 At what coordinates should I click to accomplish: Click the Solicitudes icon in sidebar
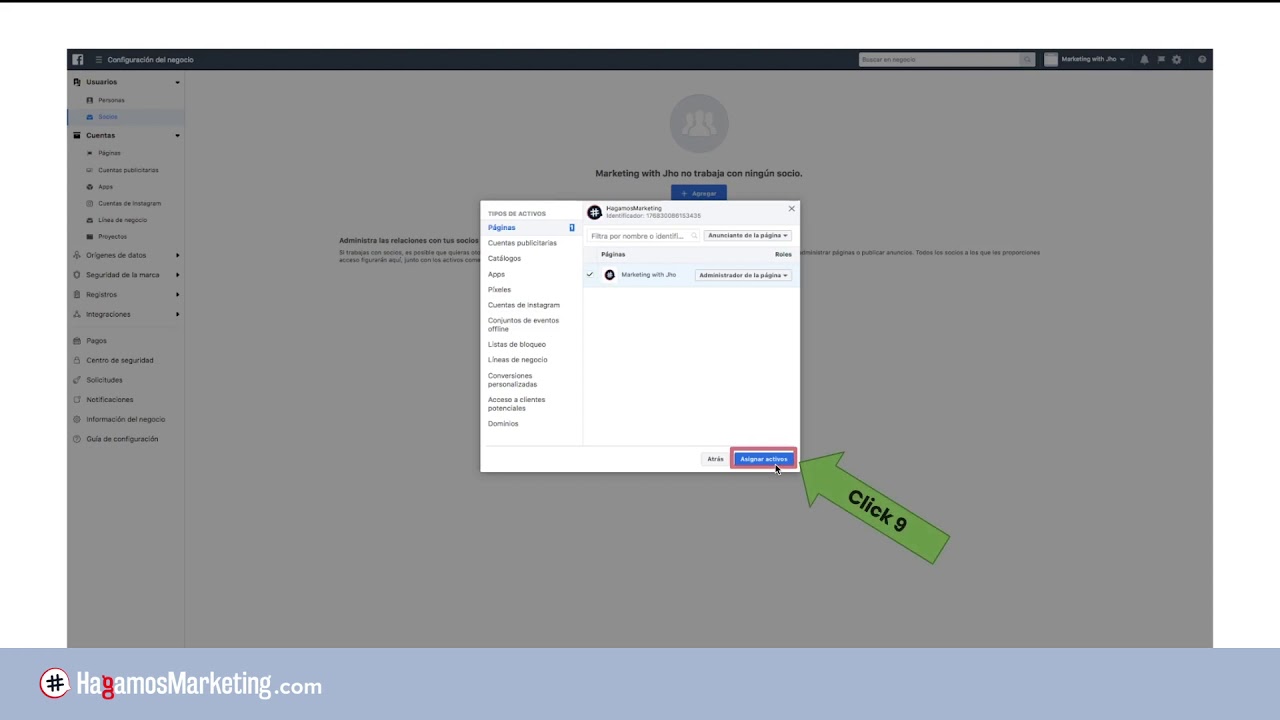click(77, 380)
